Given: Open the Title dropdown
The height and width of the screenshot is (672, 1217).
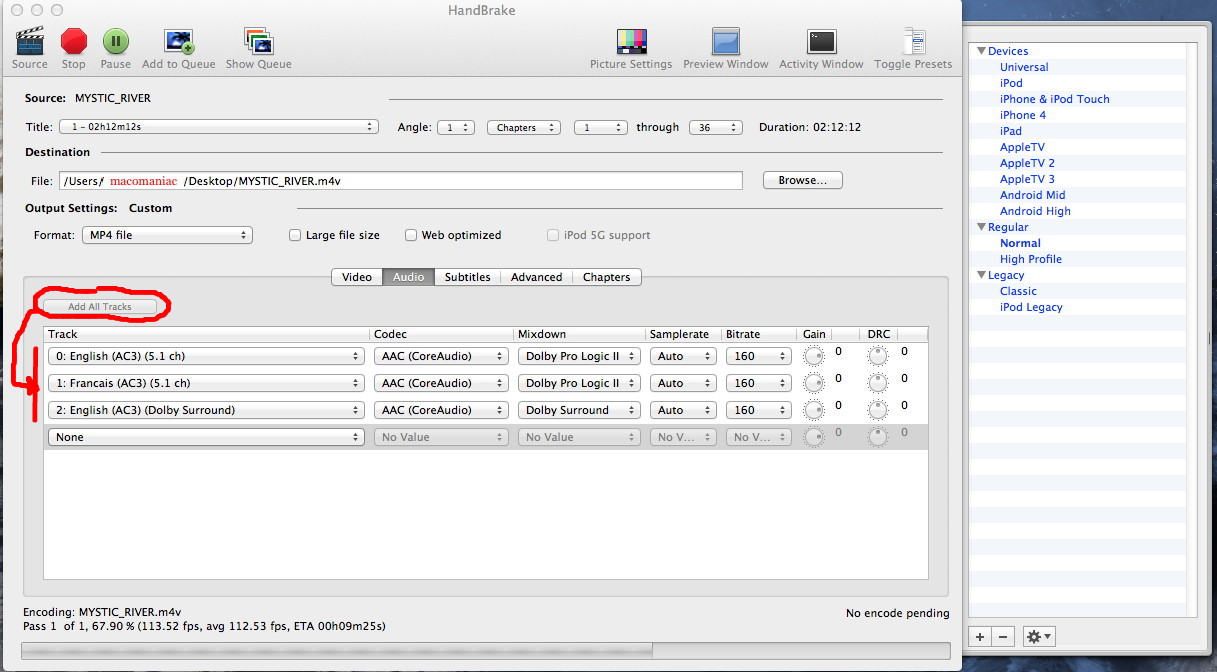Looking at the screenshot, I should [x=218, y=127].
